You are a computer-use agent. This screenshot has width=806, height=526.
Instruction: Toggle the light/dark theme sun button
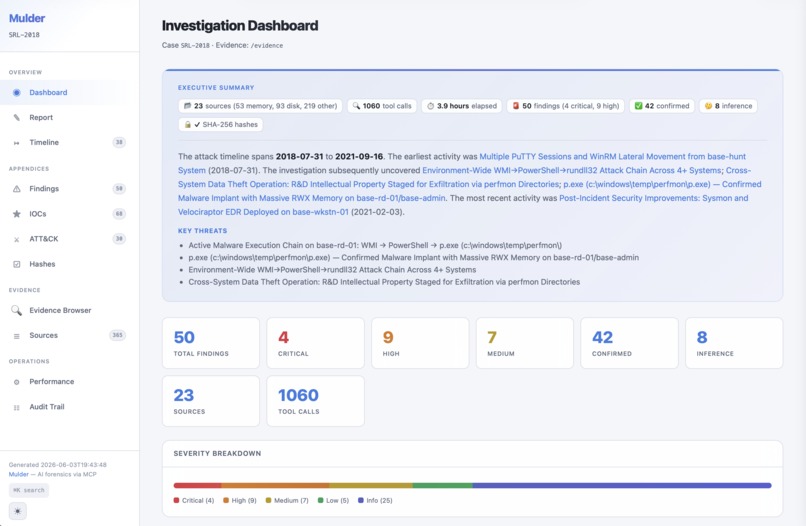point(17,511)
